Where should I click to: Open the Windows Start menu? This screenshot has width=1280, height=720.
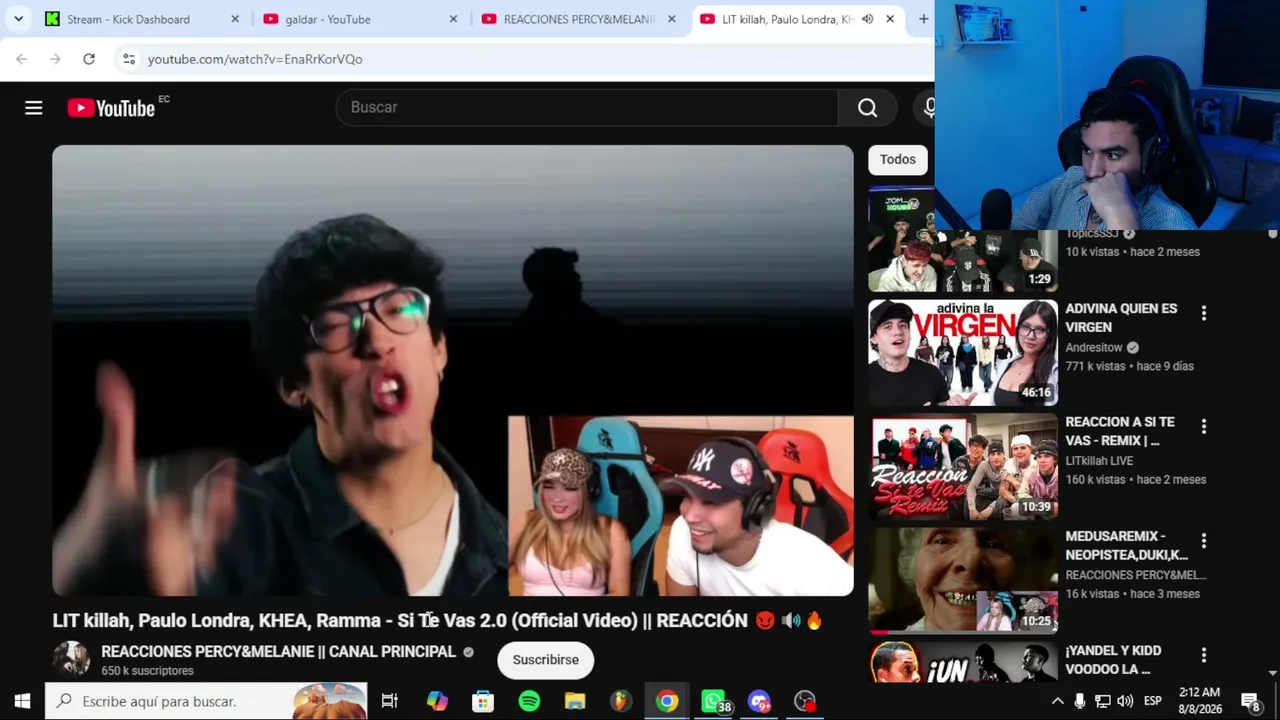click(x=22, y=701)
